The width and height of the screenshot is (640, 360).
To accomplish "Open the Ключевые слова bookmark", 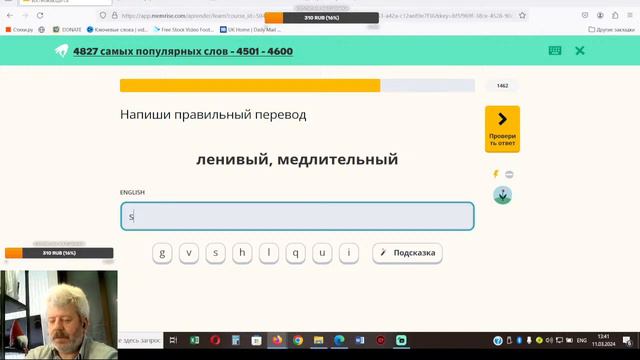I will click(117, 29).
